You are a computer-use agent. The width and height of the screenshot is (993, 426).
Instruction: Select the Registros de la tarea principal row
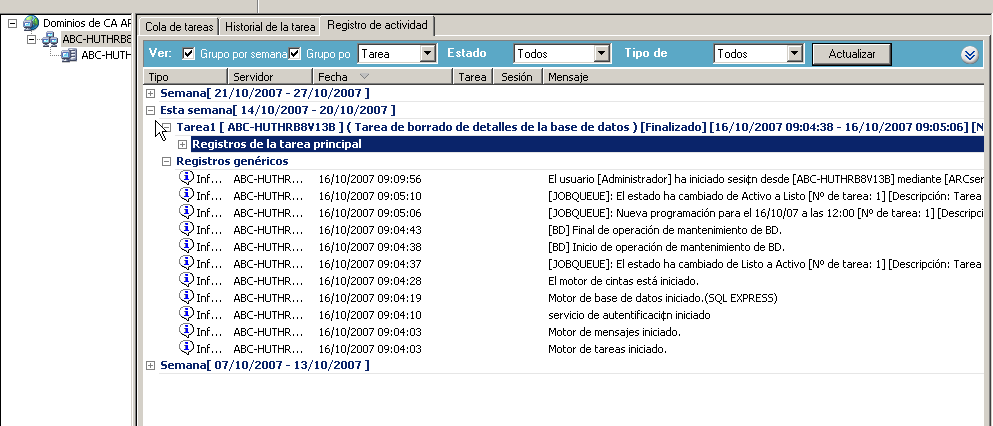point(587,144)
